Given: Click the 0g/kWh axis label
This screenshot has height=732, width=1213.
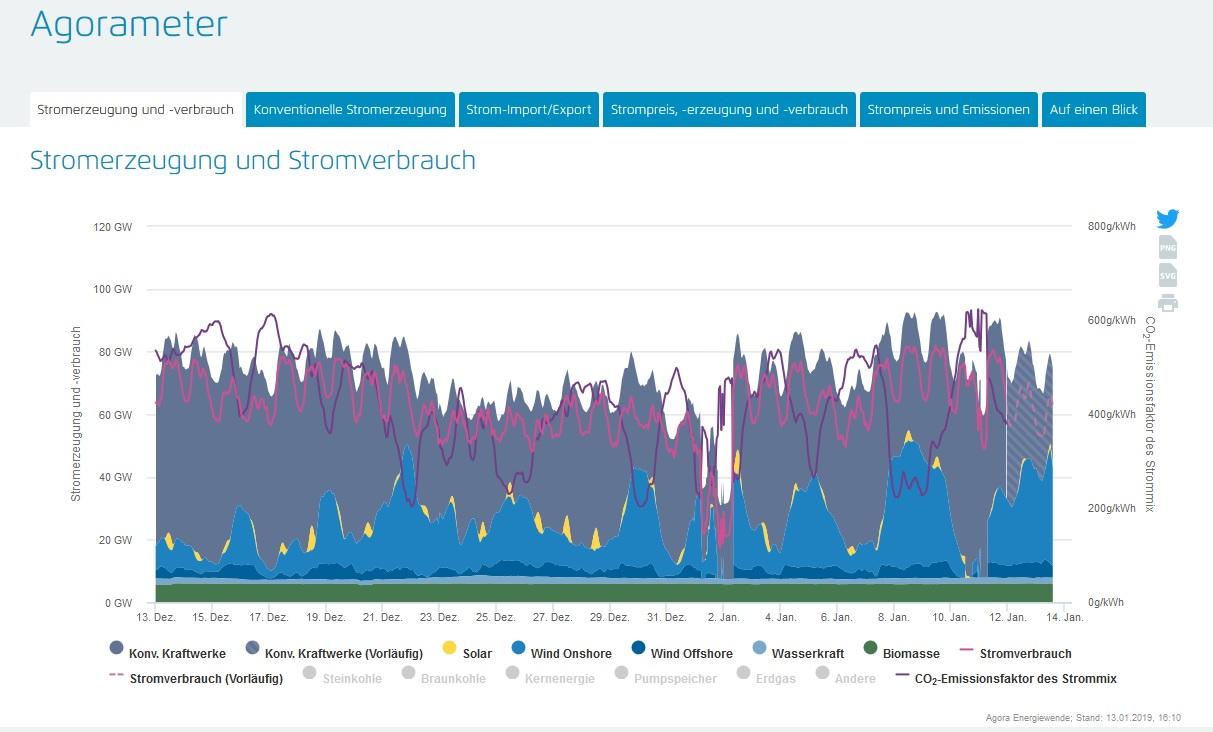Looking at the screenshot, I should tap(1106, 603).
